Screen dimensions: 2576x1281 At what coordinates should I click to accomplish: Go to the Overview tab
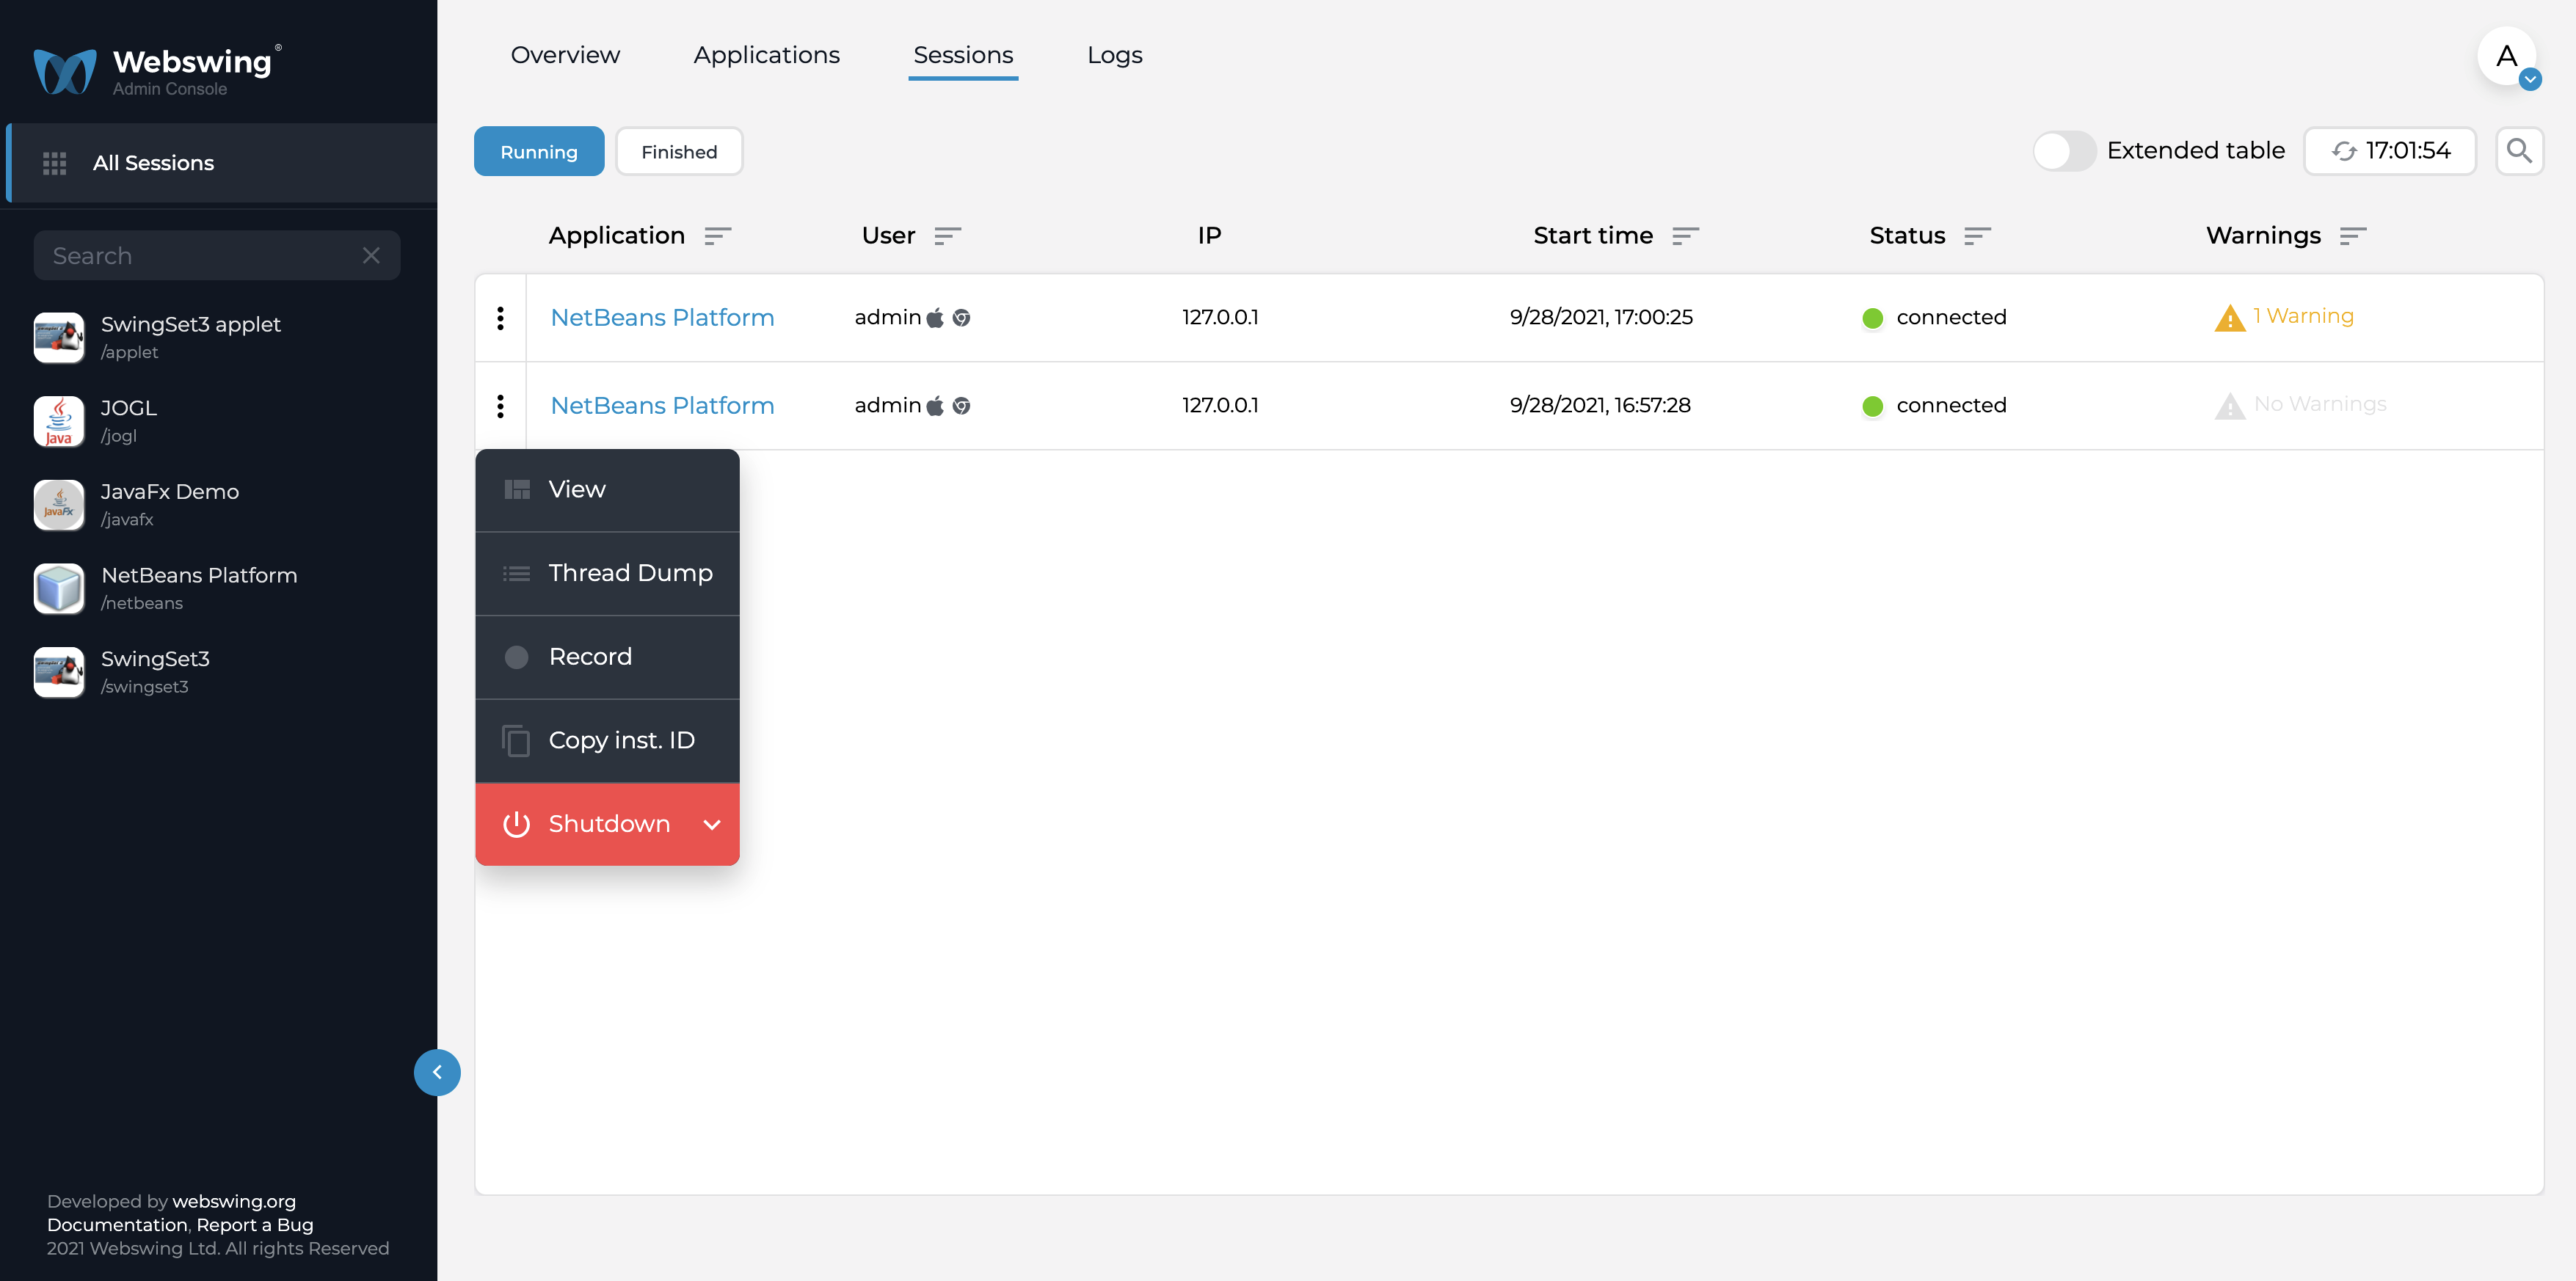565,55
